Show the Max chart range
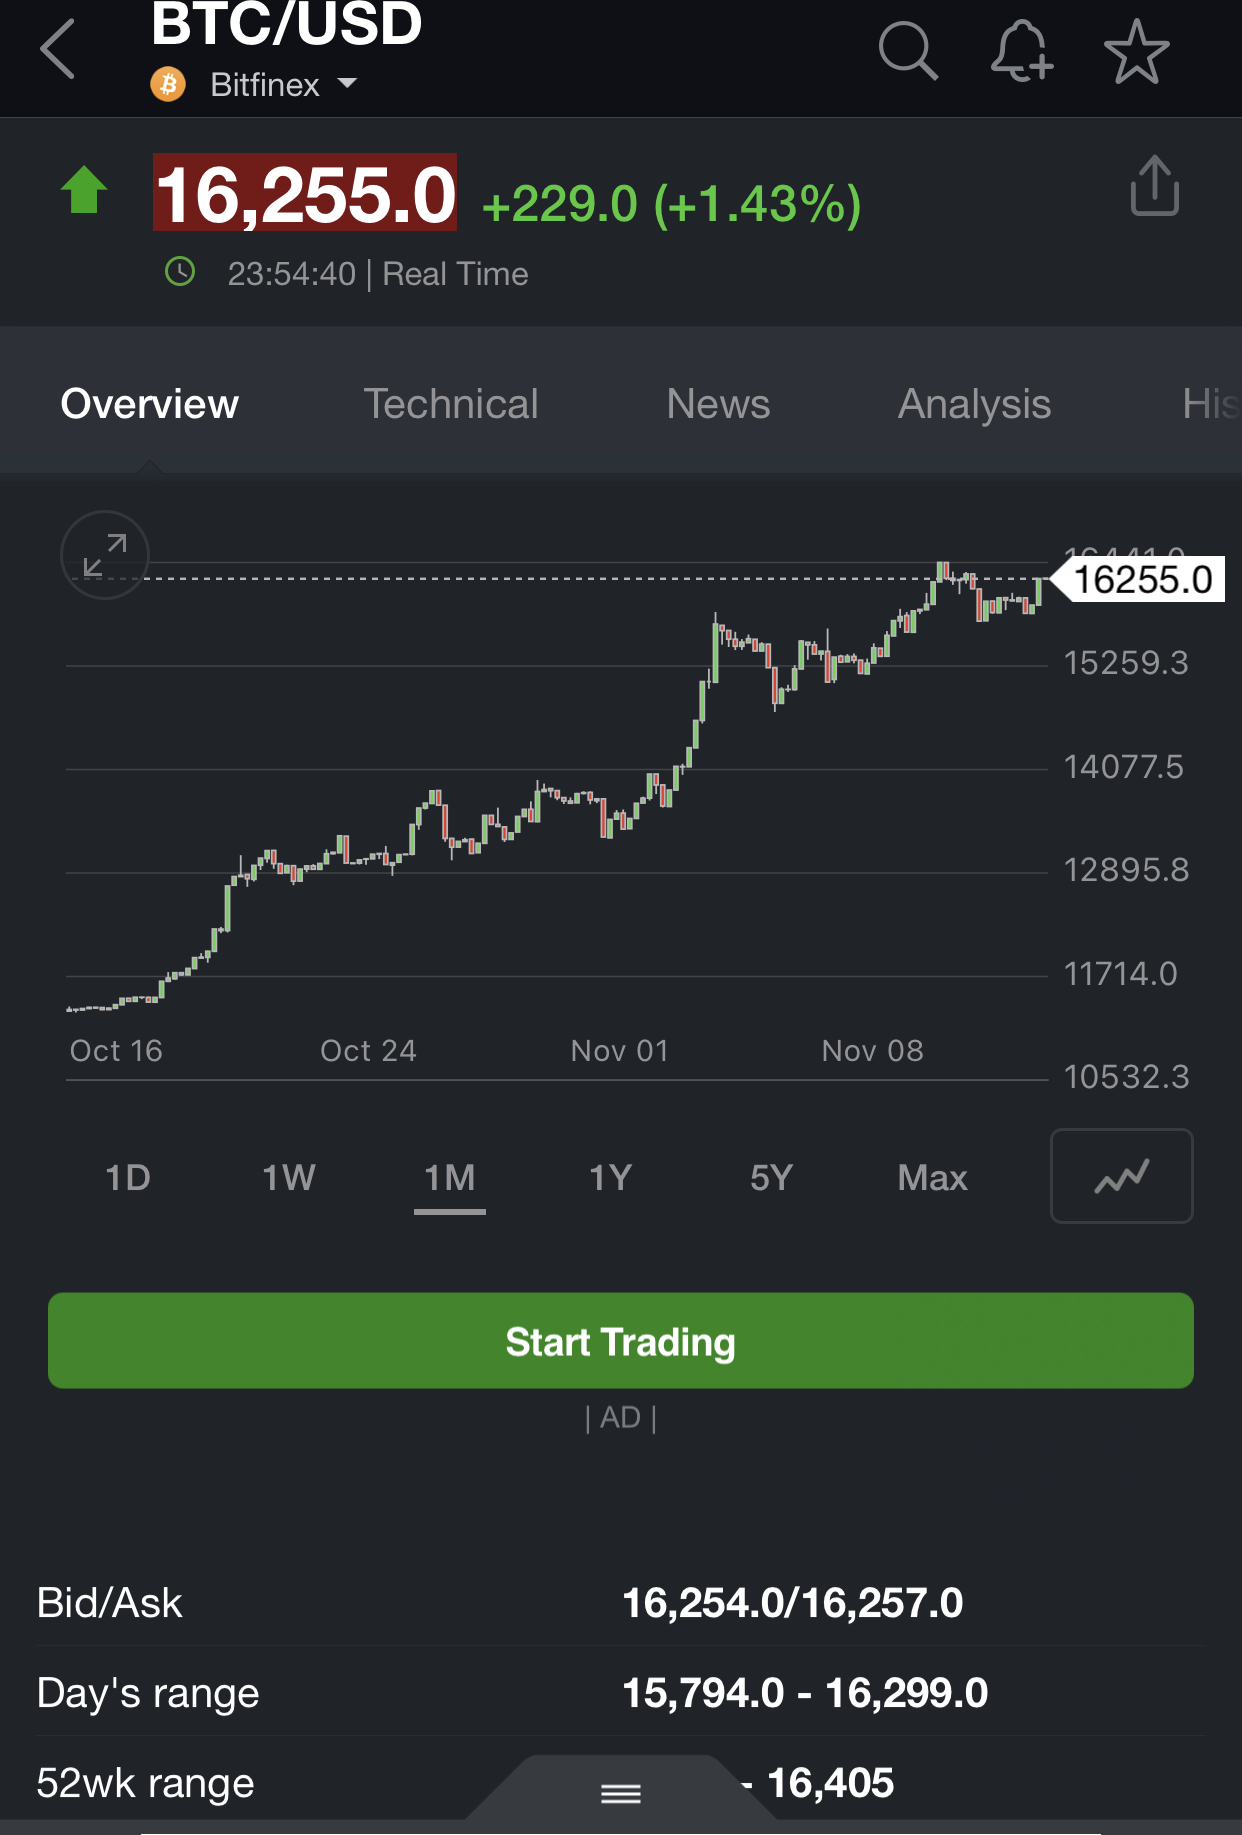The image size is (1242, 1835). [x=932, y=1178]
